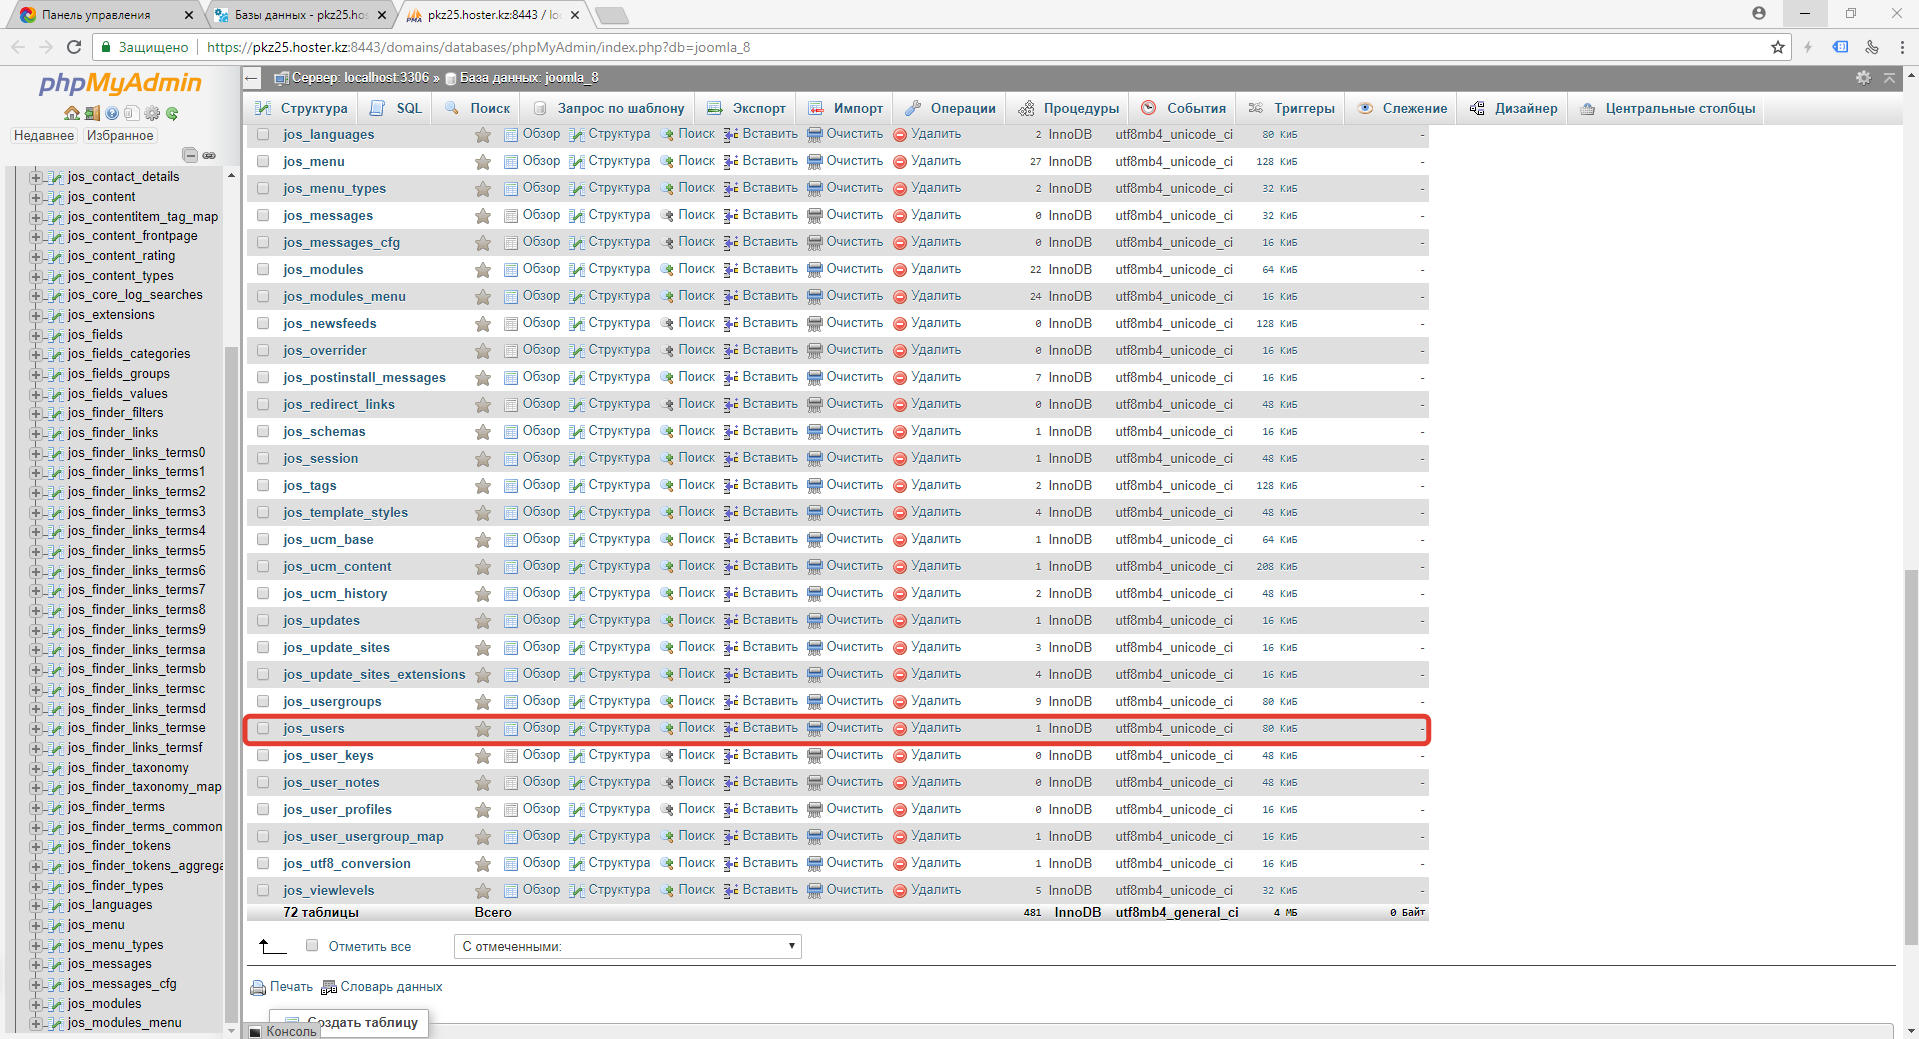1919x1039 pixels.
Task: Open the Избранное tables button
Action: 120,136
